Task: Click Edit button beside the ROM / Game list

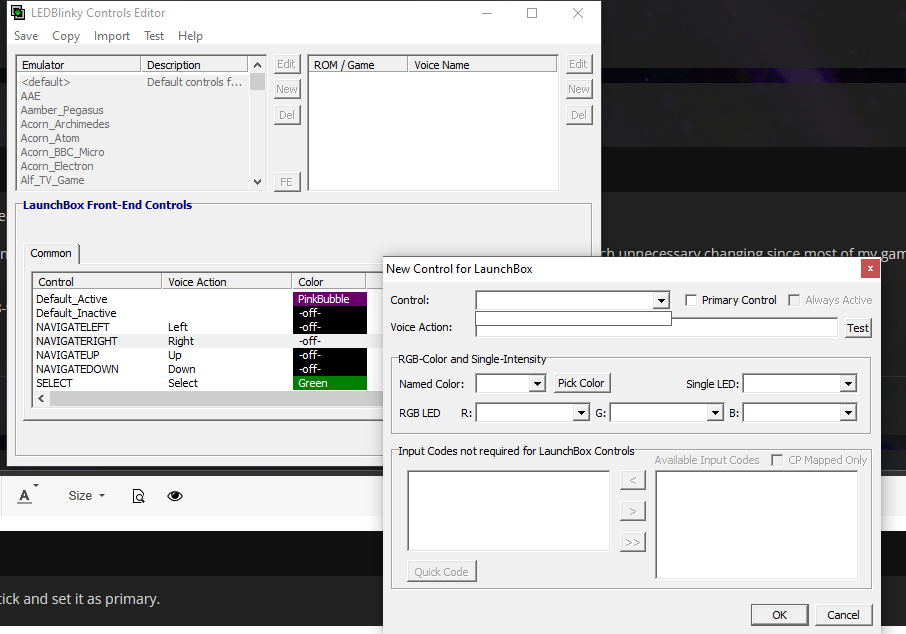Action: click(x=578, y=64)
